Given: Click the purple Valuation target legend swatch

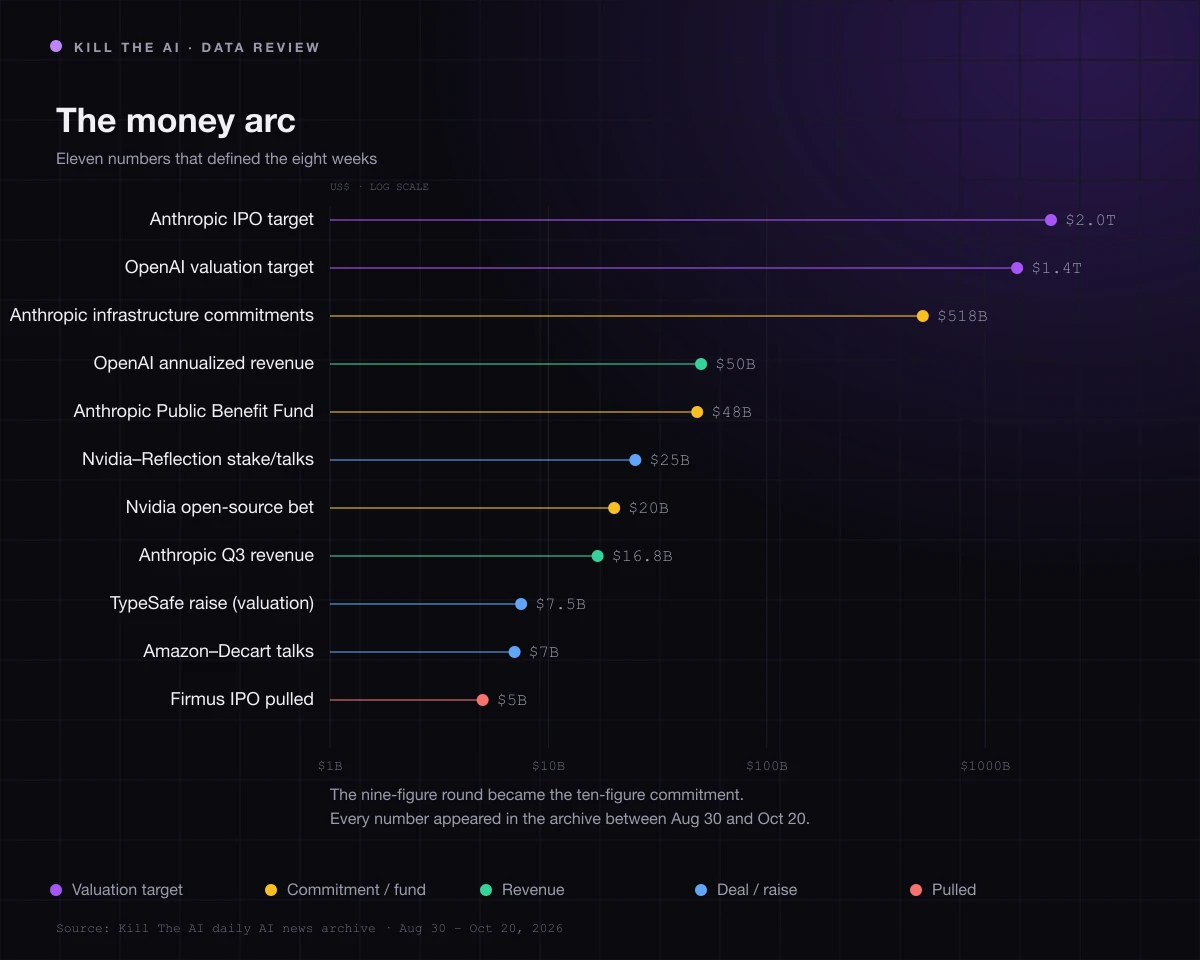Looking at the screenshot, I should pyautogui.click(x=56, y=890).
